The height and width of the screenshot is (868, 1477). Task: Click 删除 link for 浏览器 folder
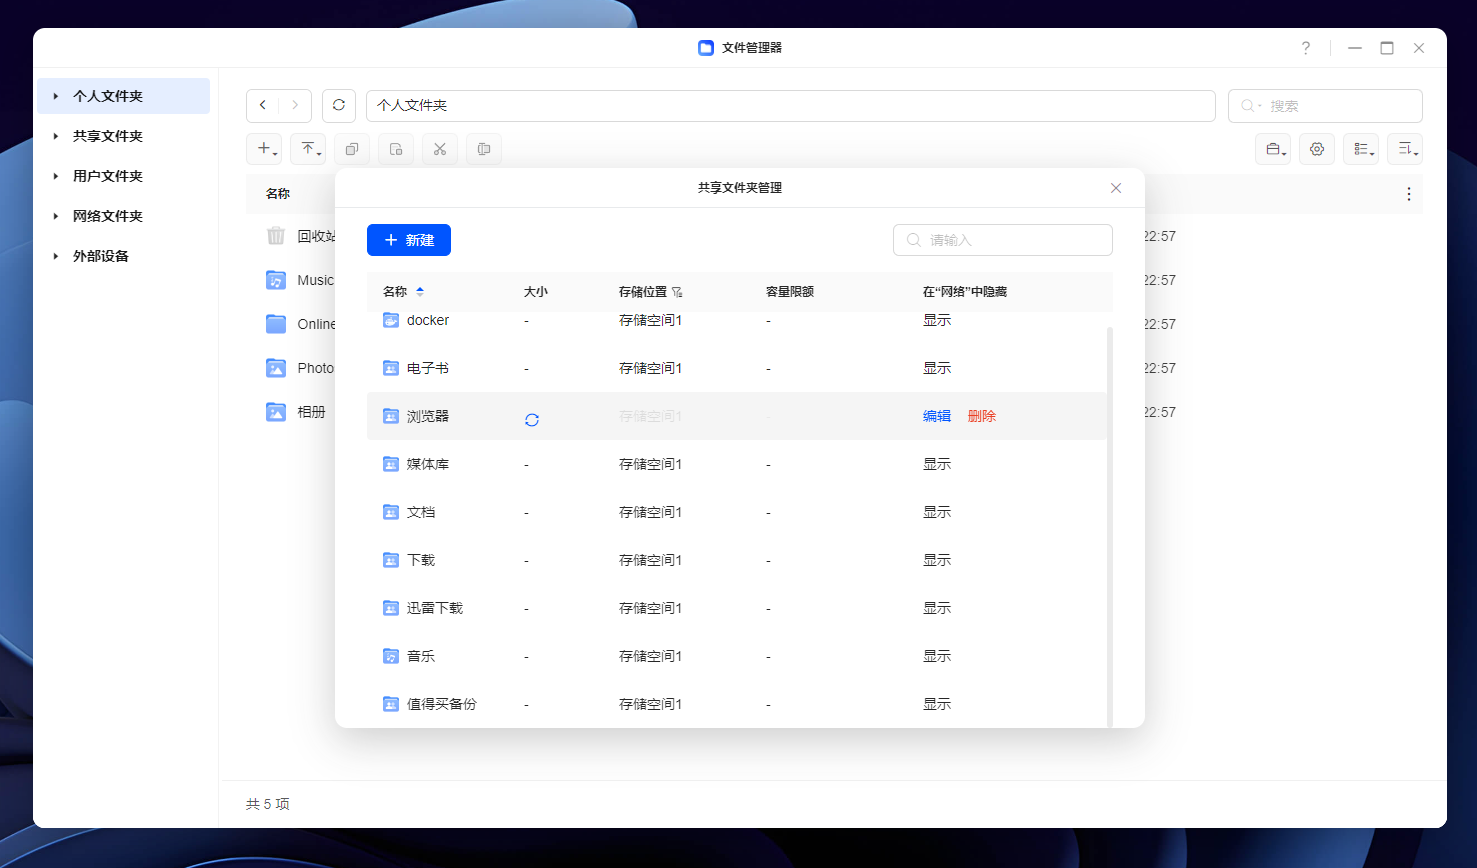(x=982, y=416)
